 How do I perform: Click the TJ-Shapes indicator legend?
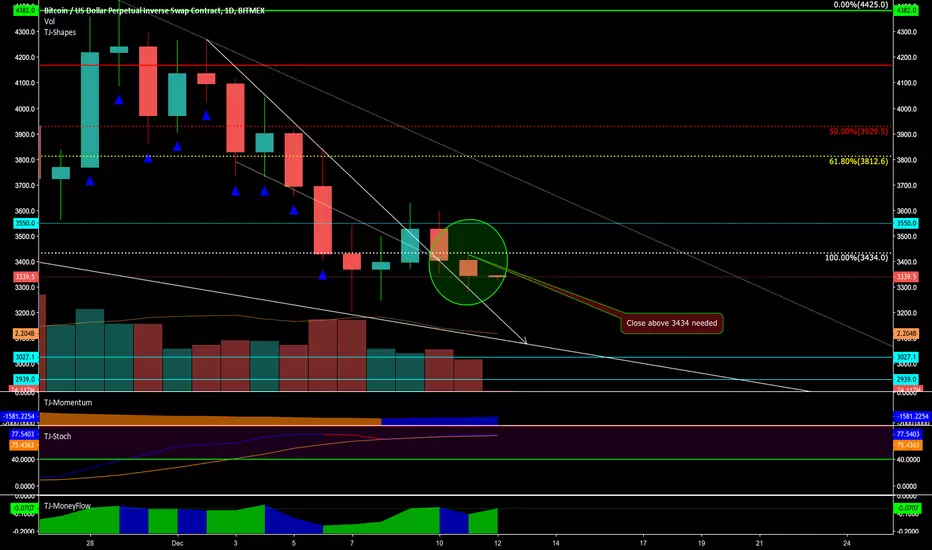point(60,32)
